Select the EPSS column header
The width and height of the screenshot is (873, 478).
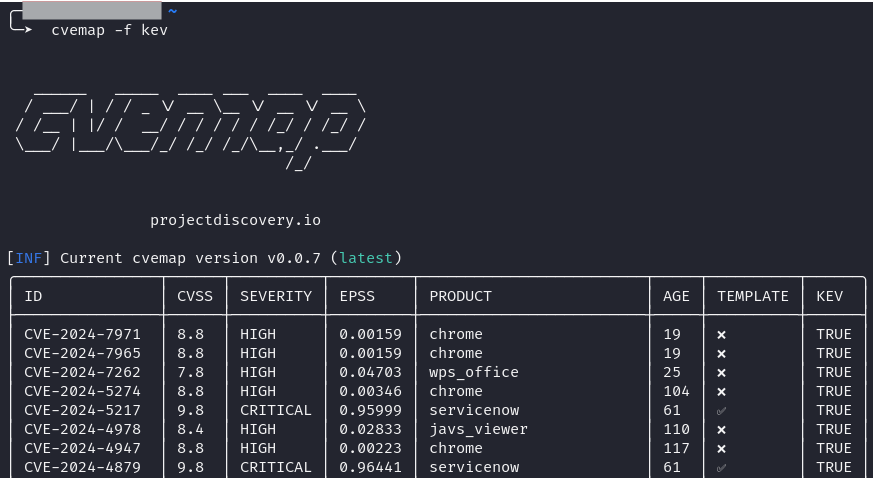pos(357,296)
